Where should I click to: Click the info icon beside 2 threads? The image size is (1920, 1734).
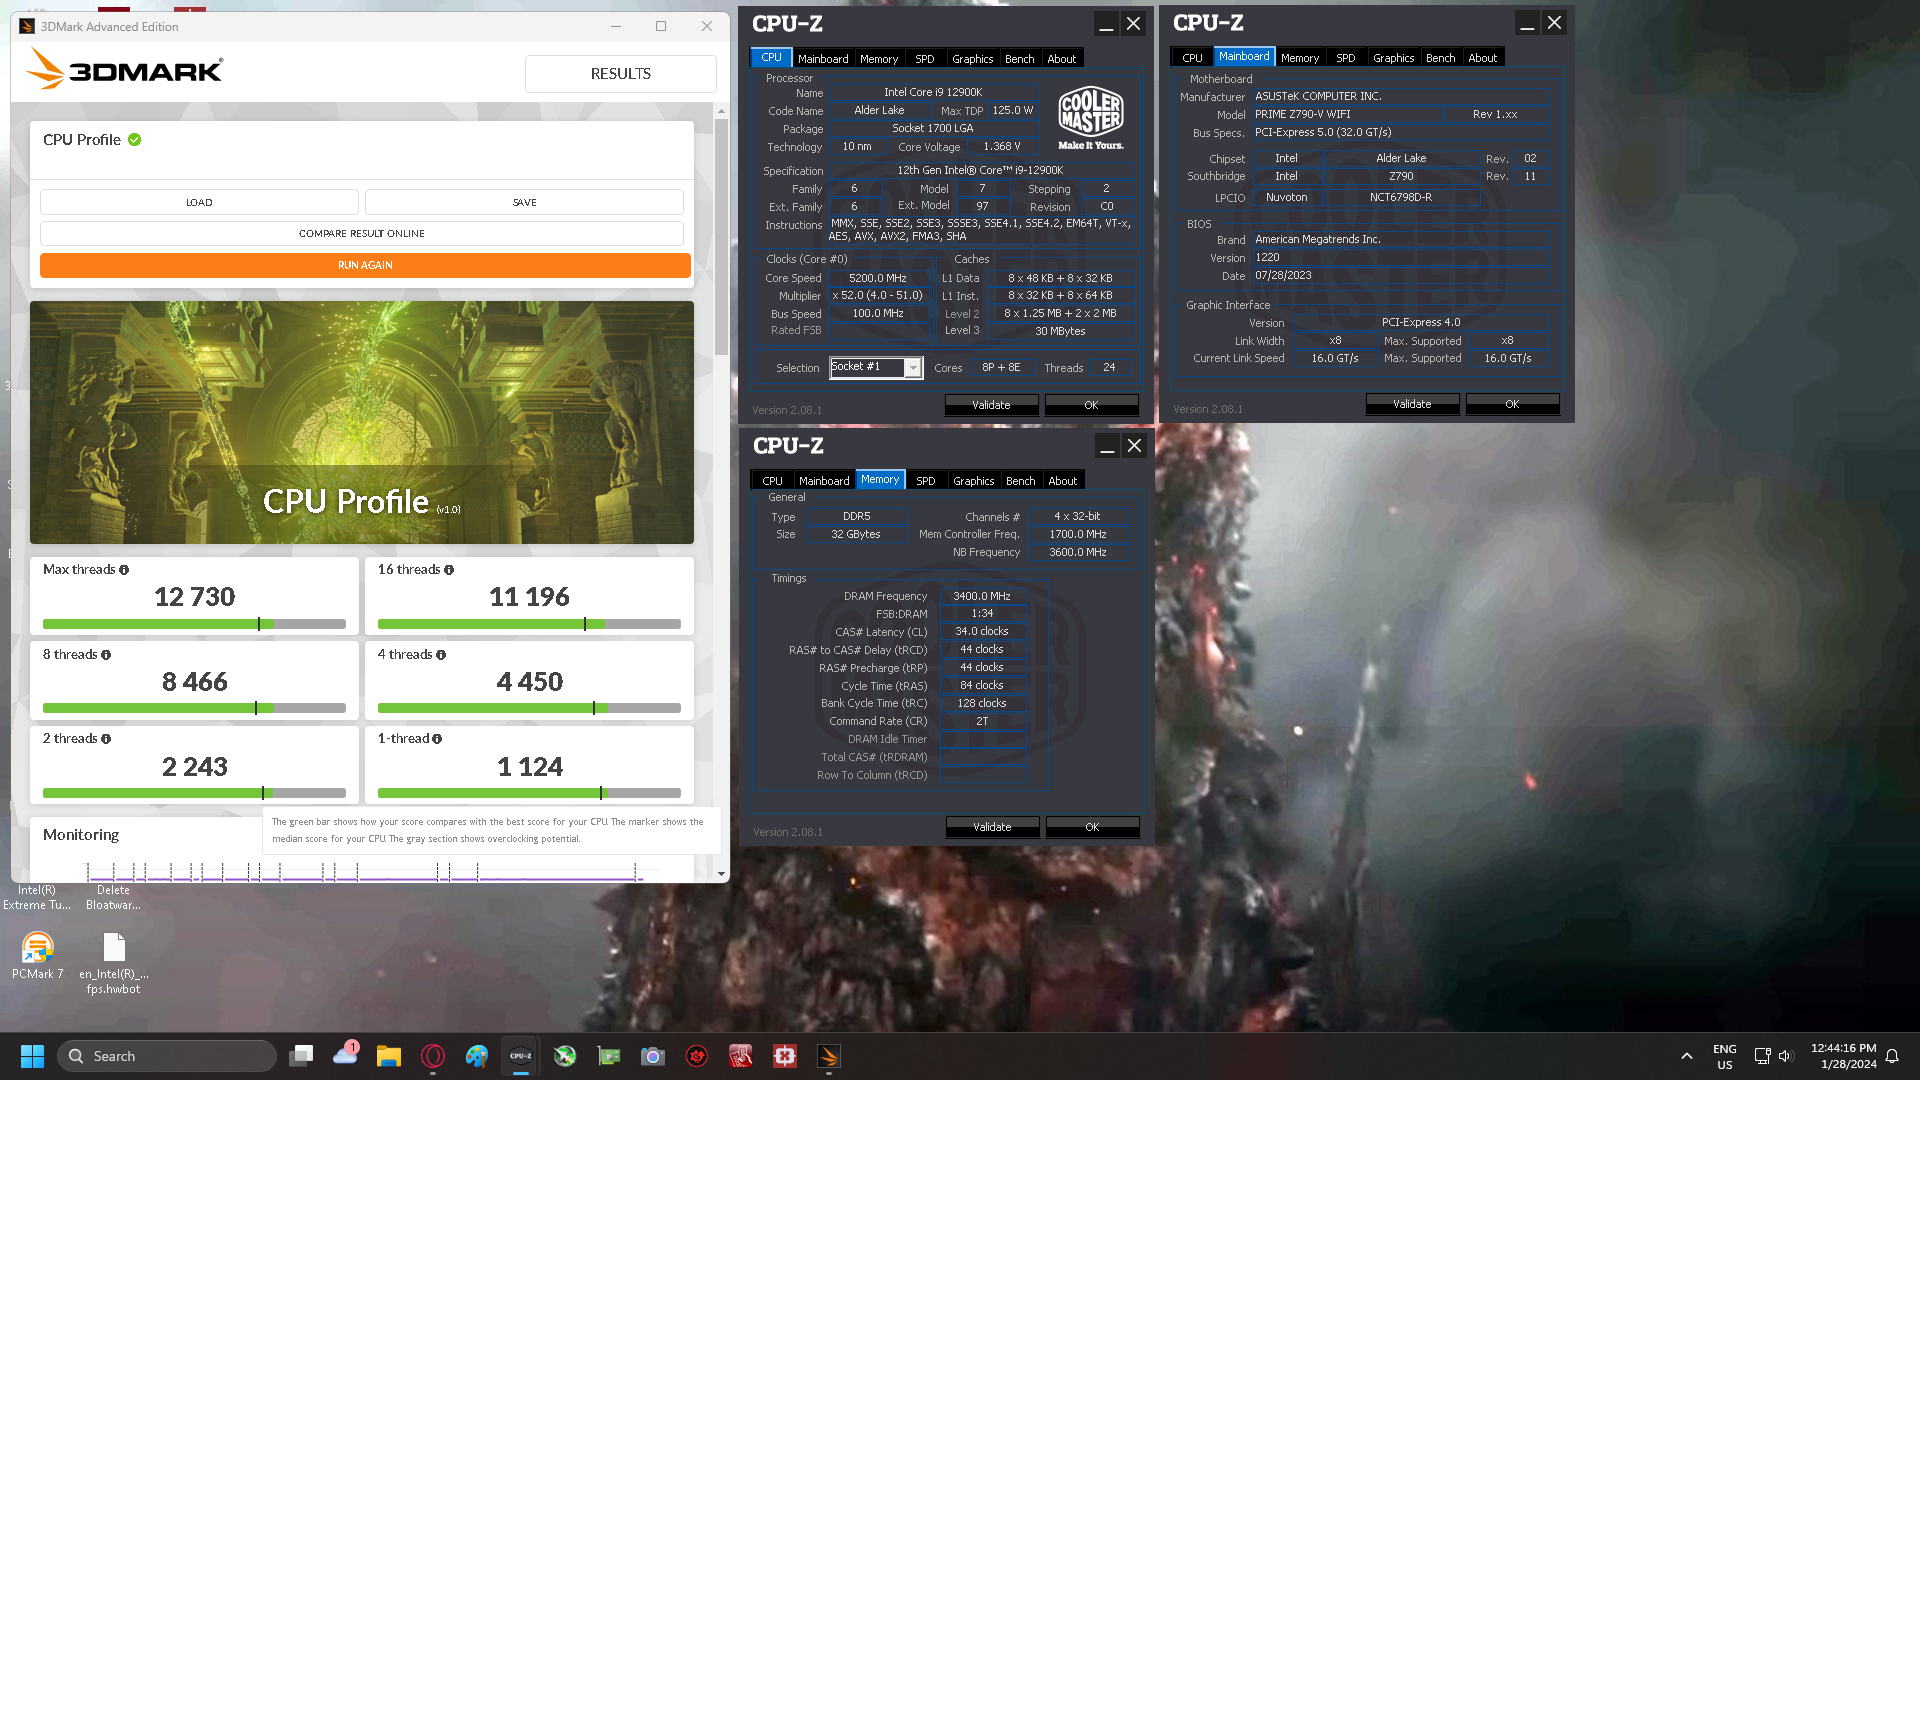coord(106,739)
